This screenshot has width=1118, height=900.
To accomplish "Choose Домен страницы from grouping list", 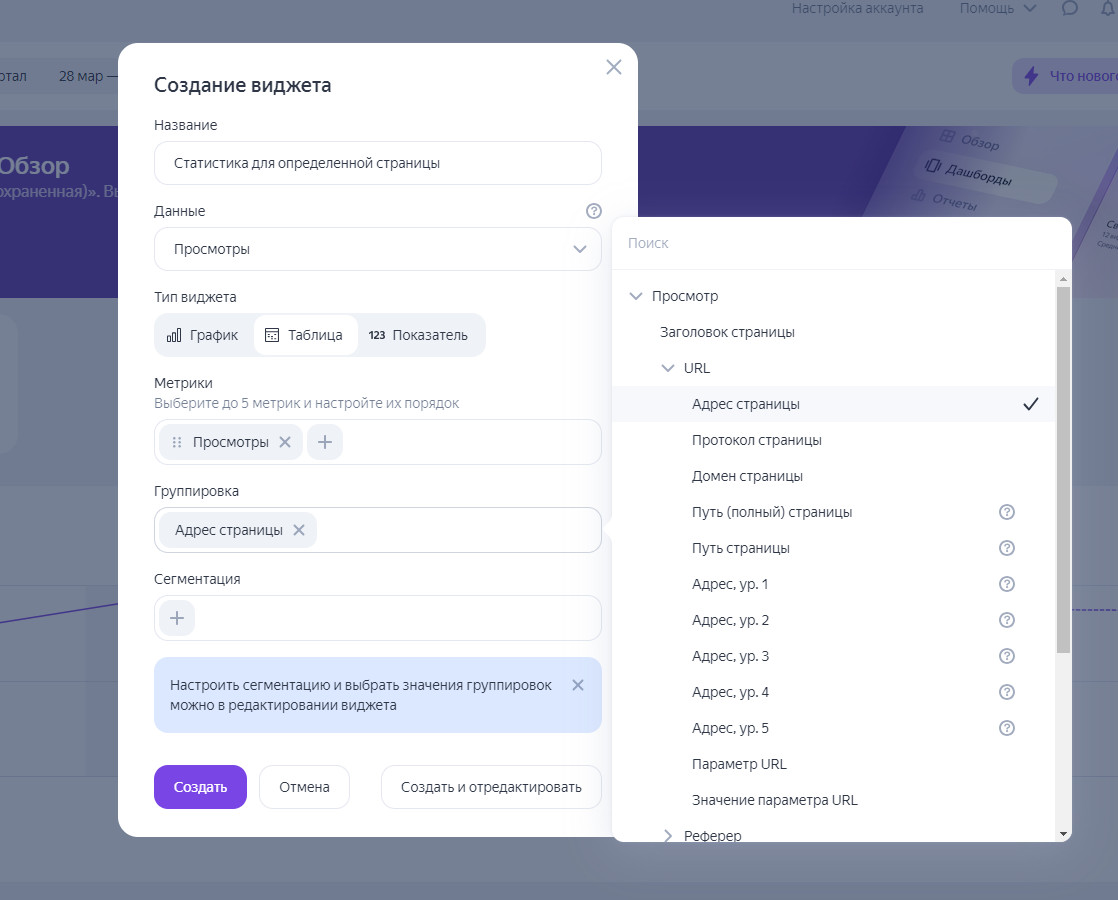I will 747,476.
